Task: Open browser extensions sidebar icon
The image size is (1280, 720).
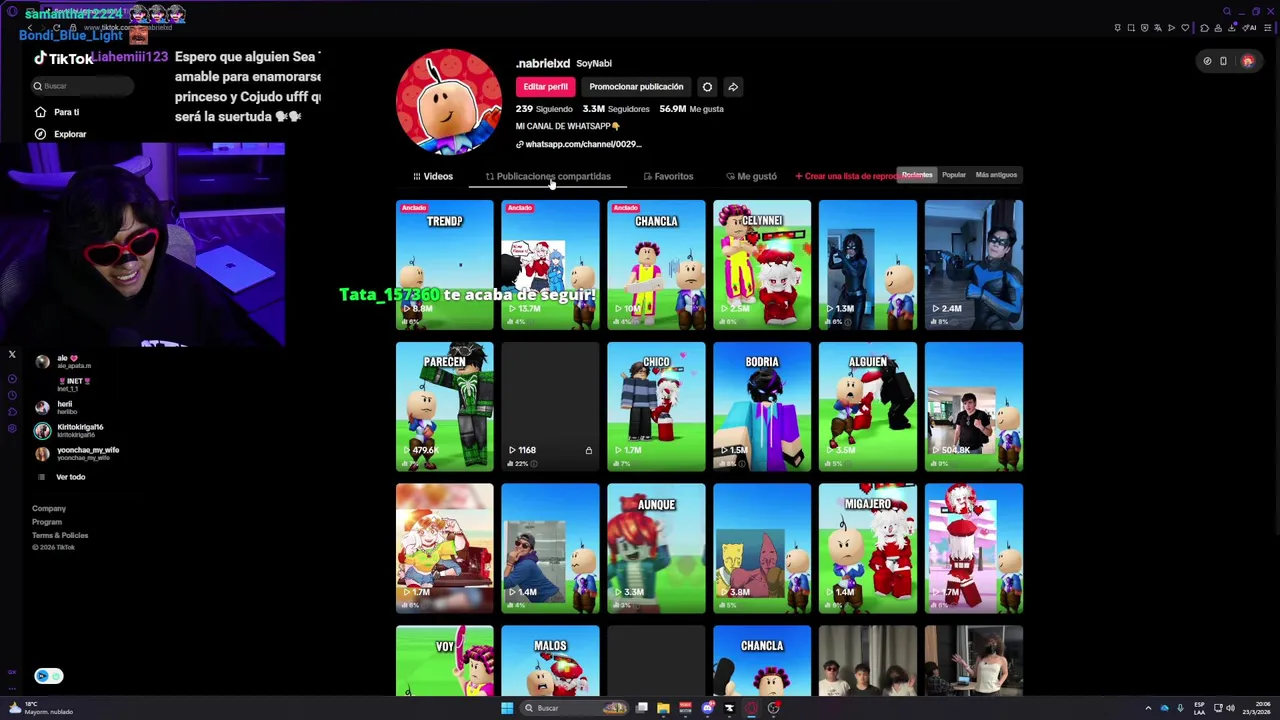Action: pos(12,412)
